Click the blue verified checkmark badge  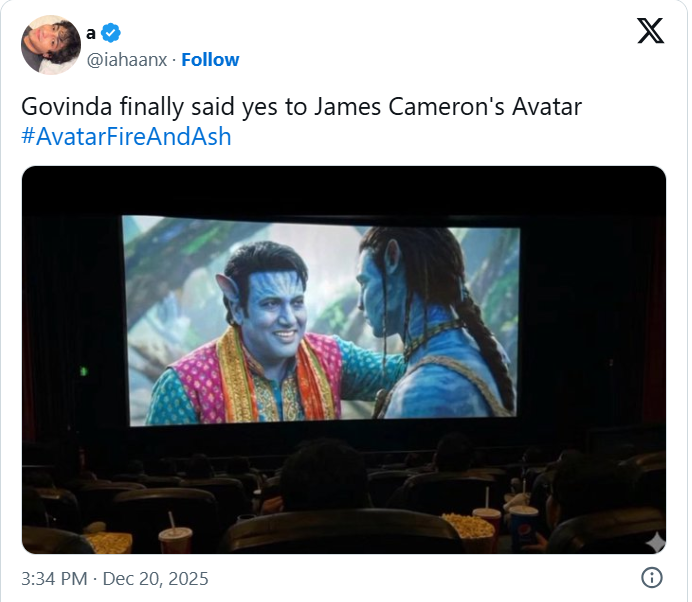coord(111,33)
